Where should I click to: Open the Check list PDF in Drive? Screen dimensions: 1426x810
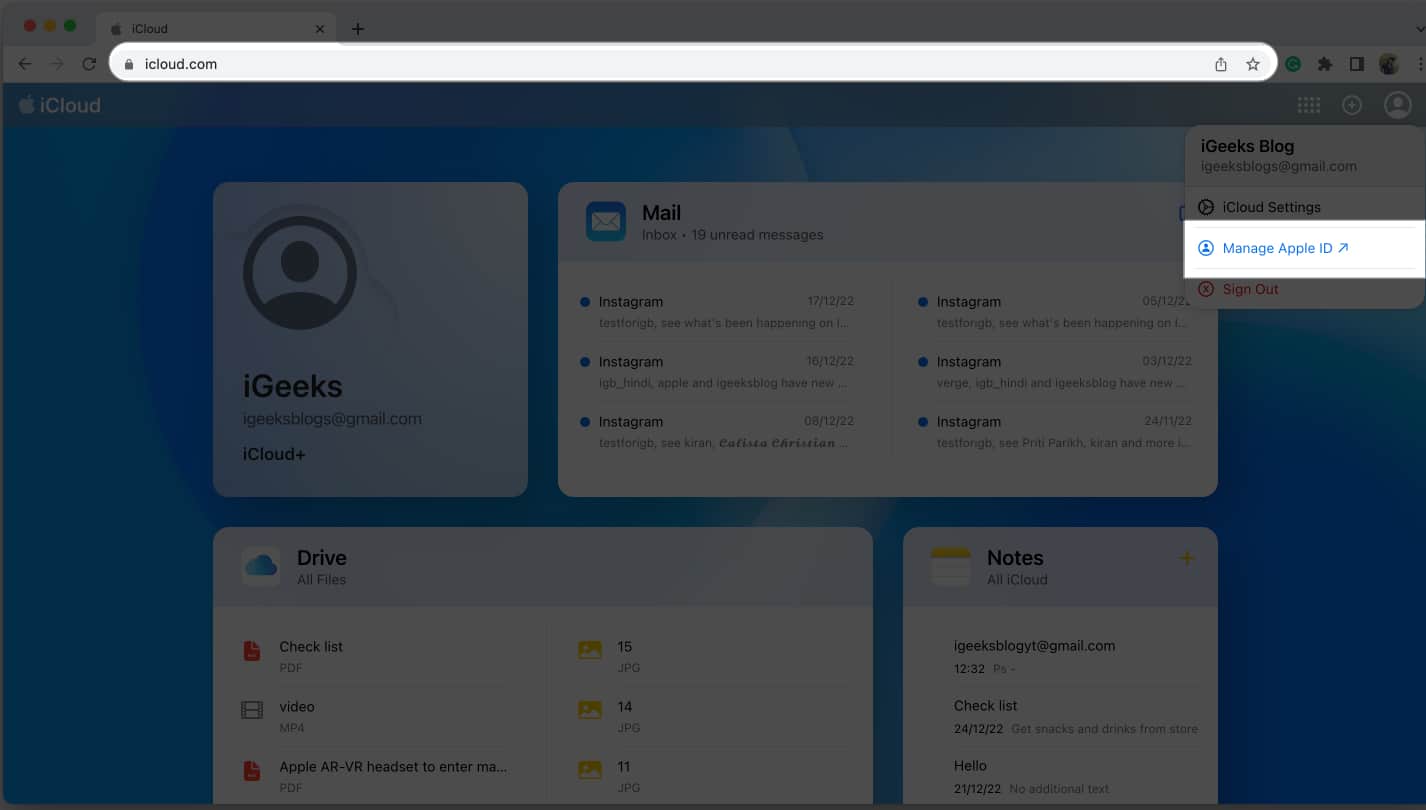coord(311,646)
